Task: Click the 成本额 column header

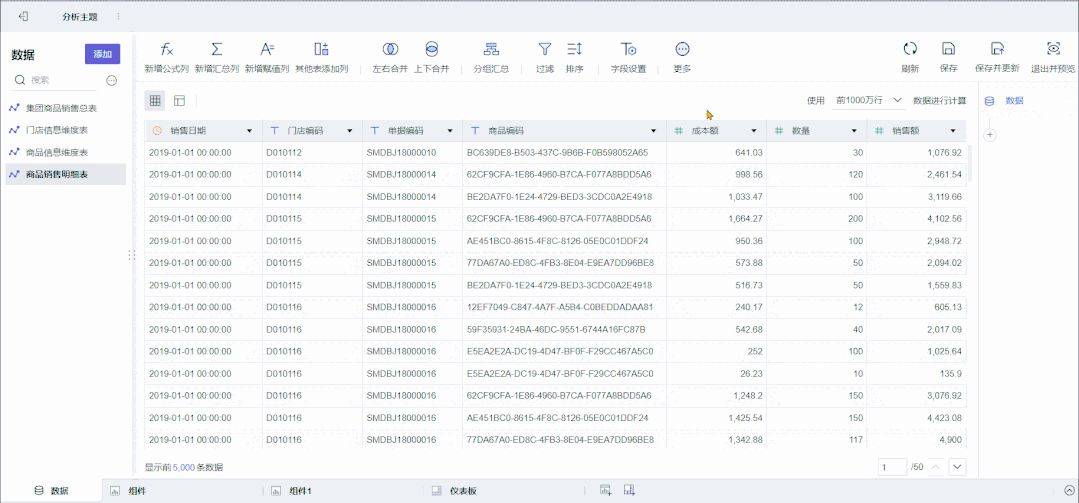Action: click(x=716, y=131)
